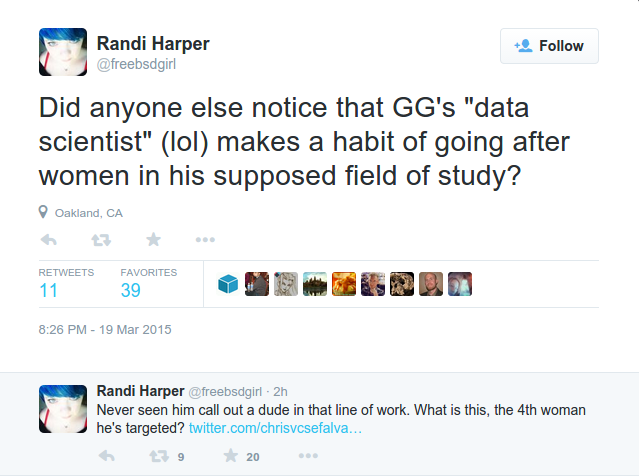Retweet the main tweet
The height and width of the screenshot is (476, 639).
click(x=101, y=240)
